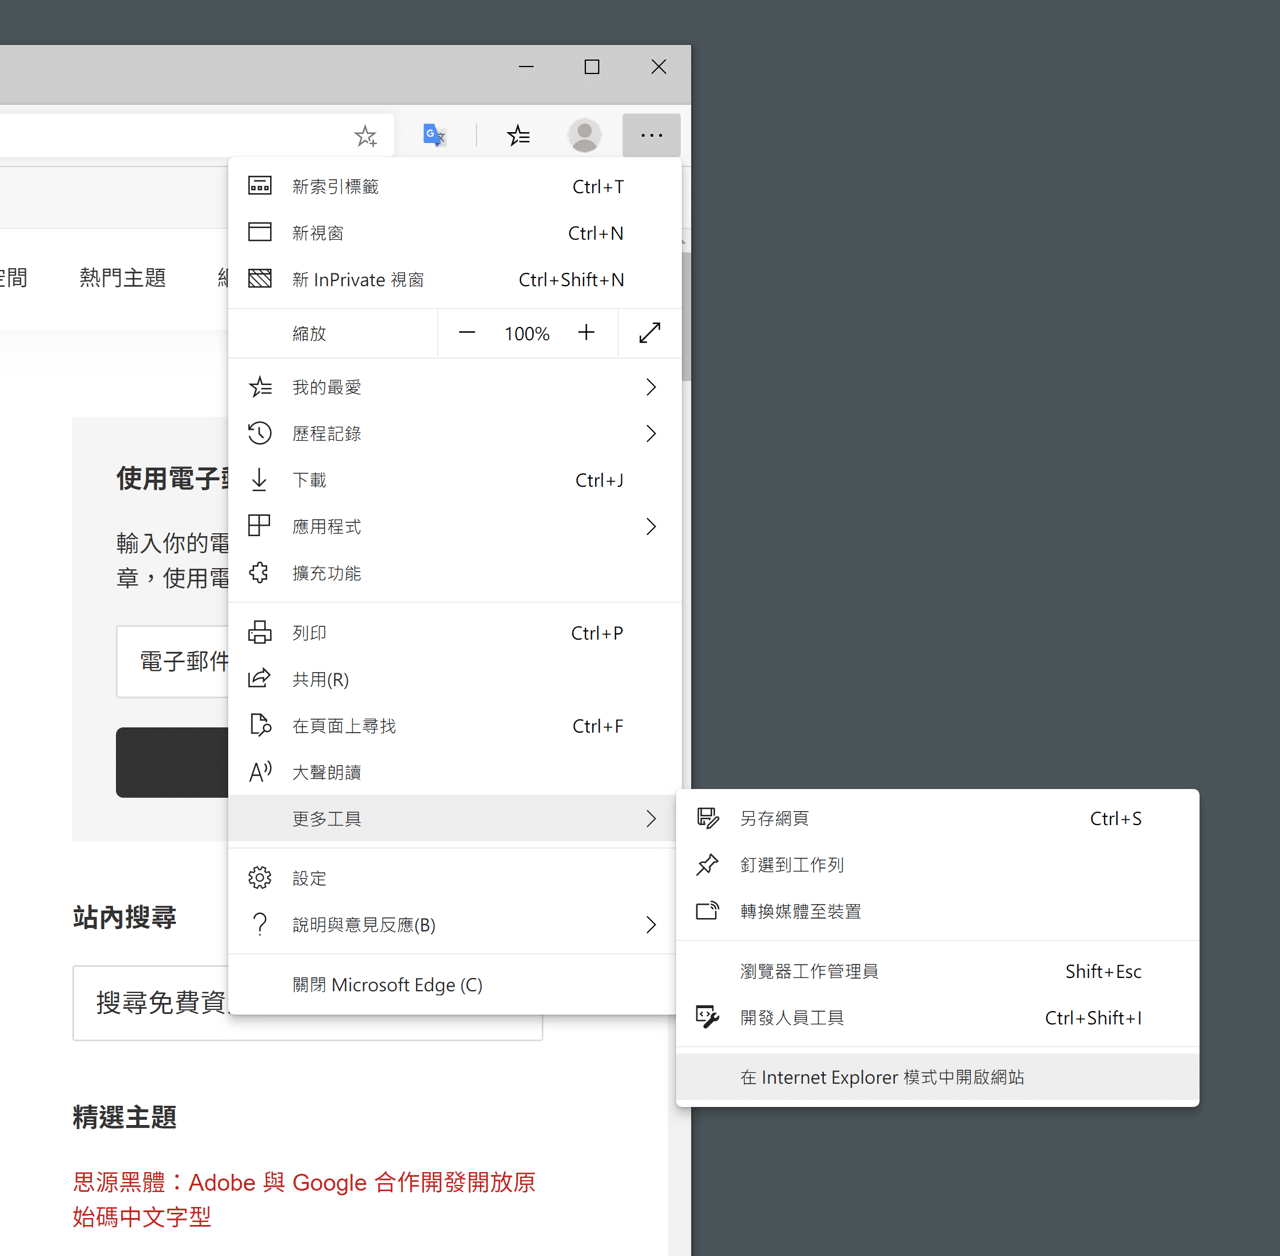Expand the 說明與意見反應 submenu arrow
This screenshot has height=1256, width=1280.
point(651,925)
